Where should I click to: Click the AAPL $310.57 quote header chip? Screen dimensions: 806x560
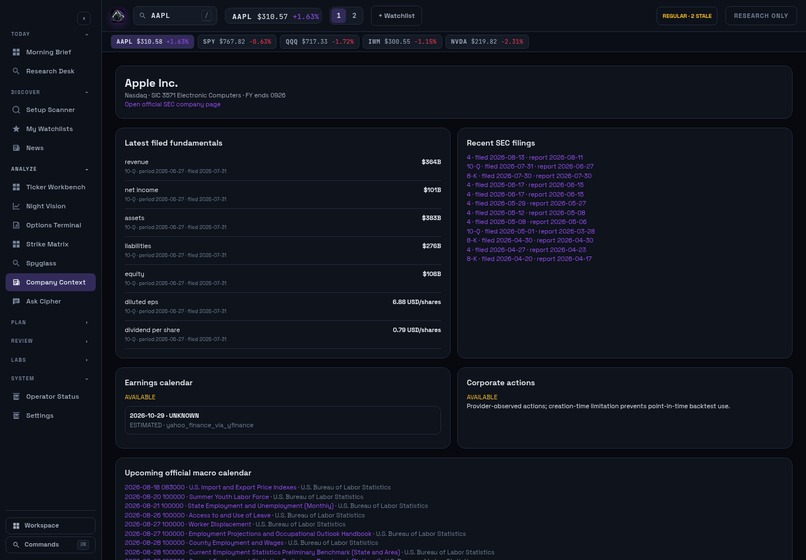[273, 16]
